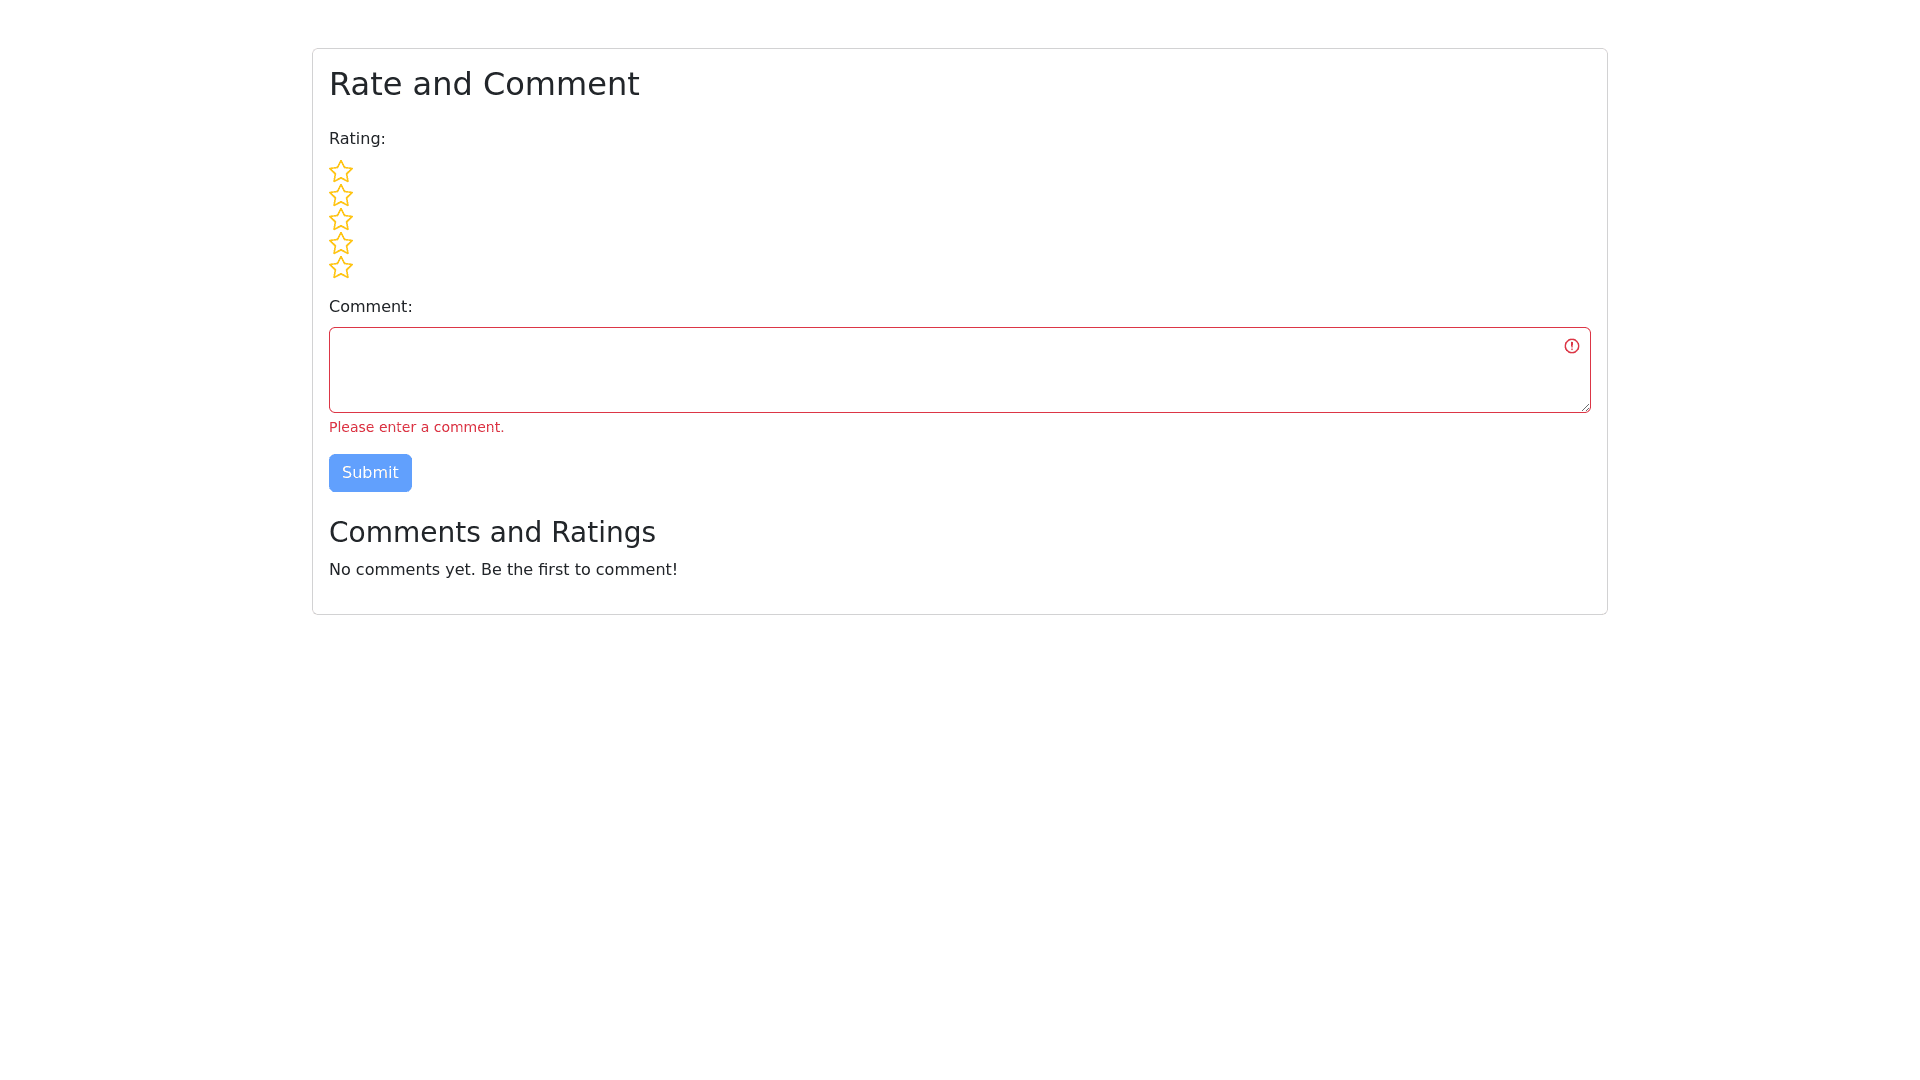Click the "Comments and Ratings" heading
The width and height of the screenshot is (1920, 1080).
[492, 532]
